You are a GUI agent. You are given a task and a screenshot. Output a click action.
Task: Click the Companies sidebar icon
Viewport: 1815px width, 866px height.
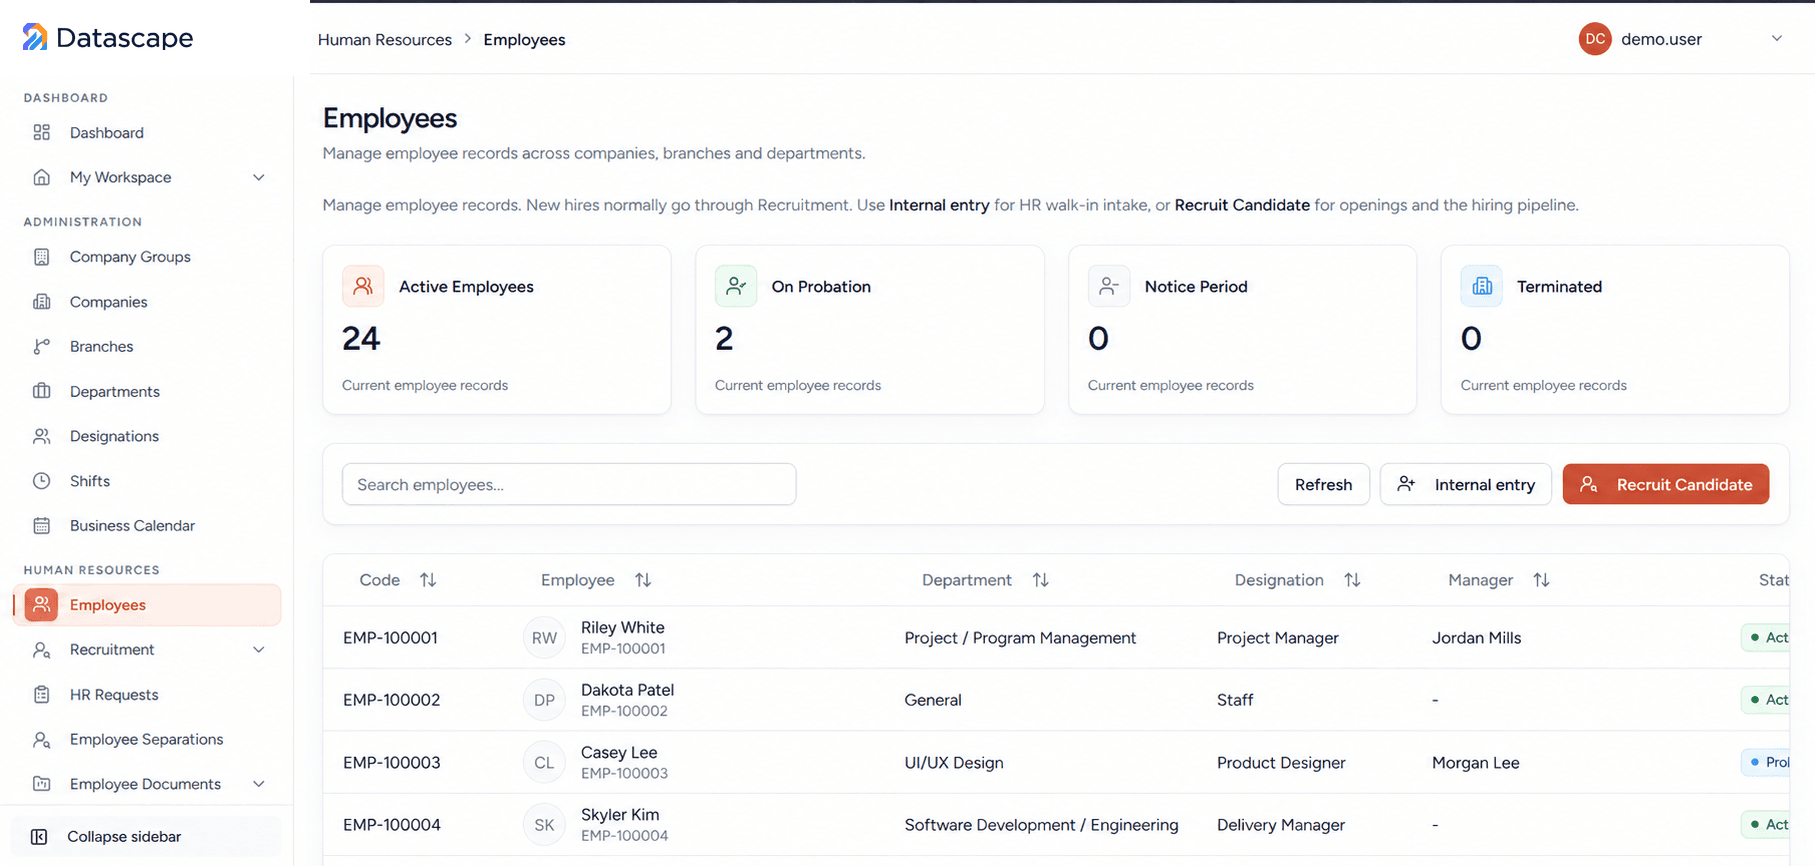[x=42, y=302]
